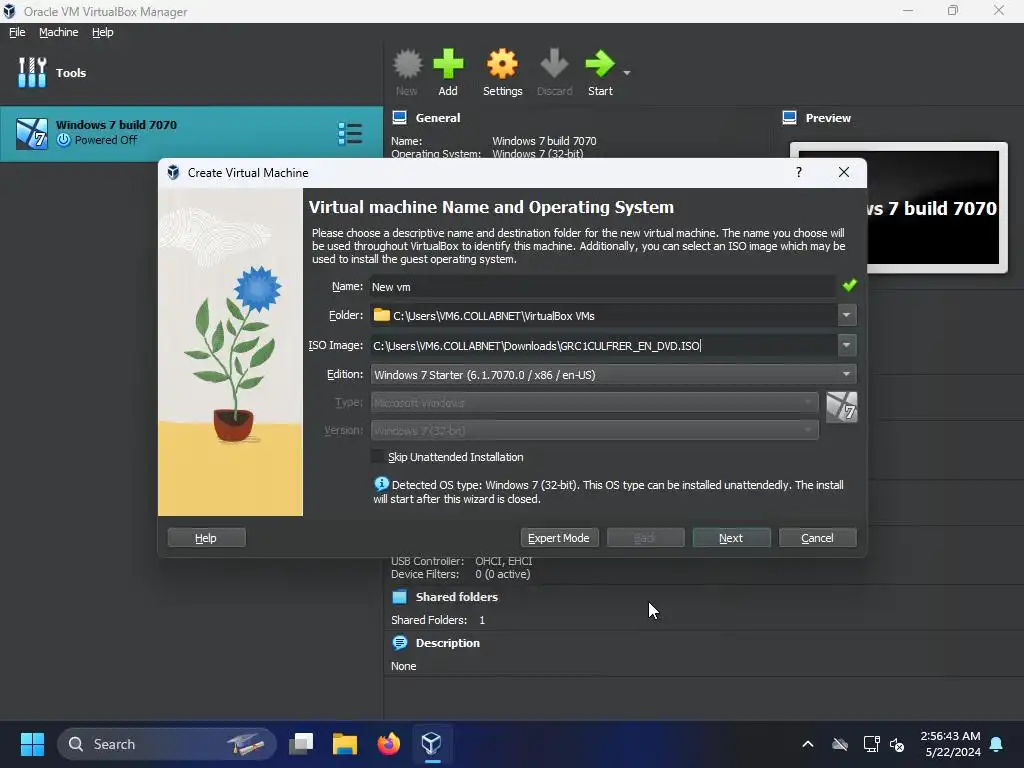Screen dimensions: 1024x768
Task: Click the Detected OS type info icon
Action: click(381, 484)
